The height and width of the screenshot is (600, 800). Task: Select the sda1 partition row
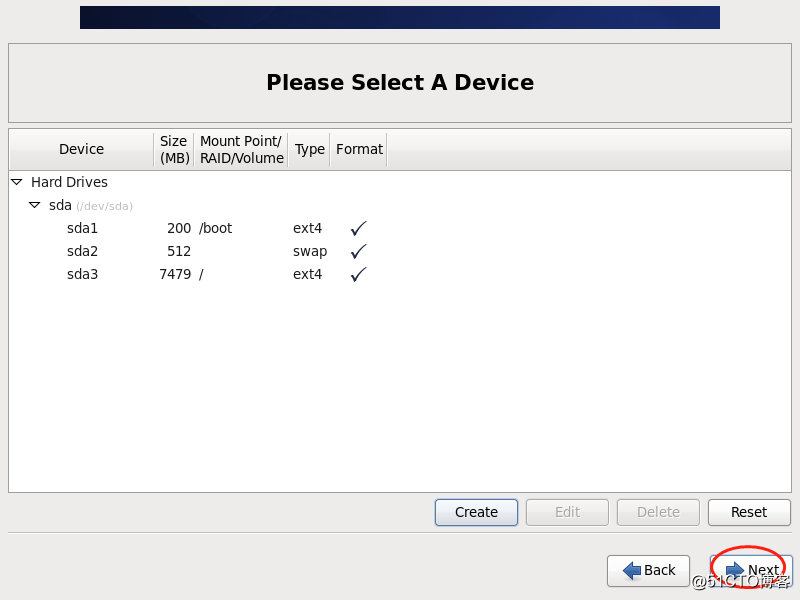click(400, 228)
